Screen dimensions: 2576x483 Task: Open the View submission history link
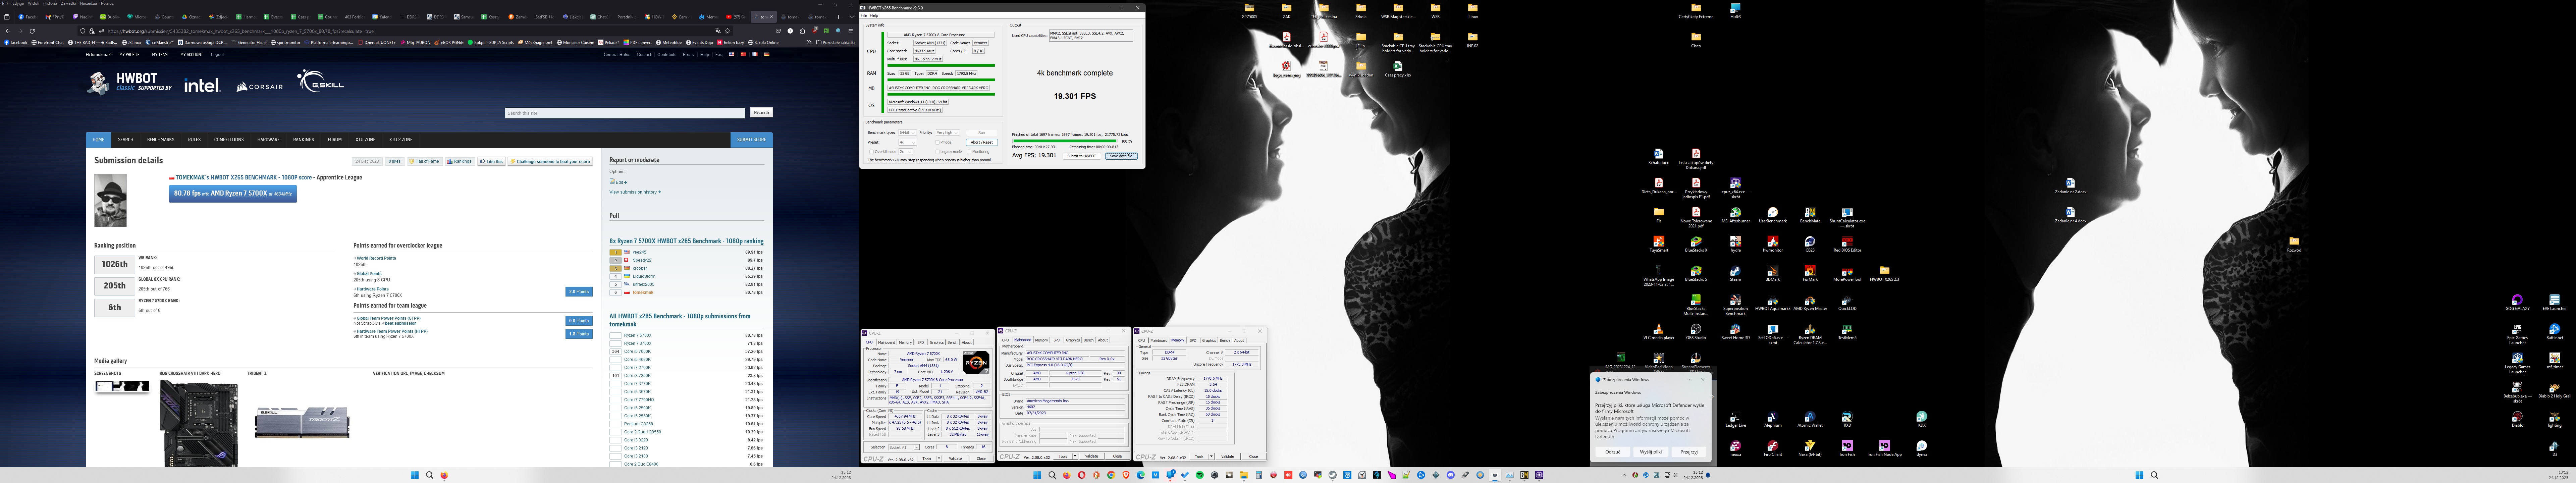635,192
